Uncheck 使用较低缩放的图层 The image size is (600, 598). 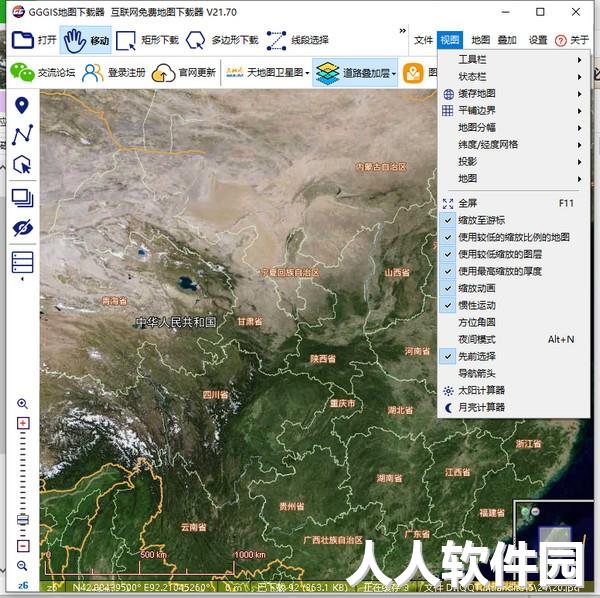(x=514, y=254)
